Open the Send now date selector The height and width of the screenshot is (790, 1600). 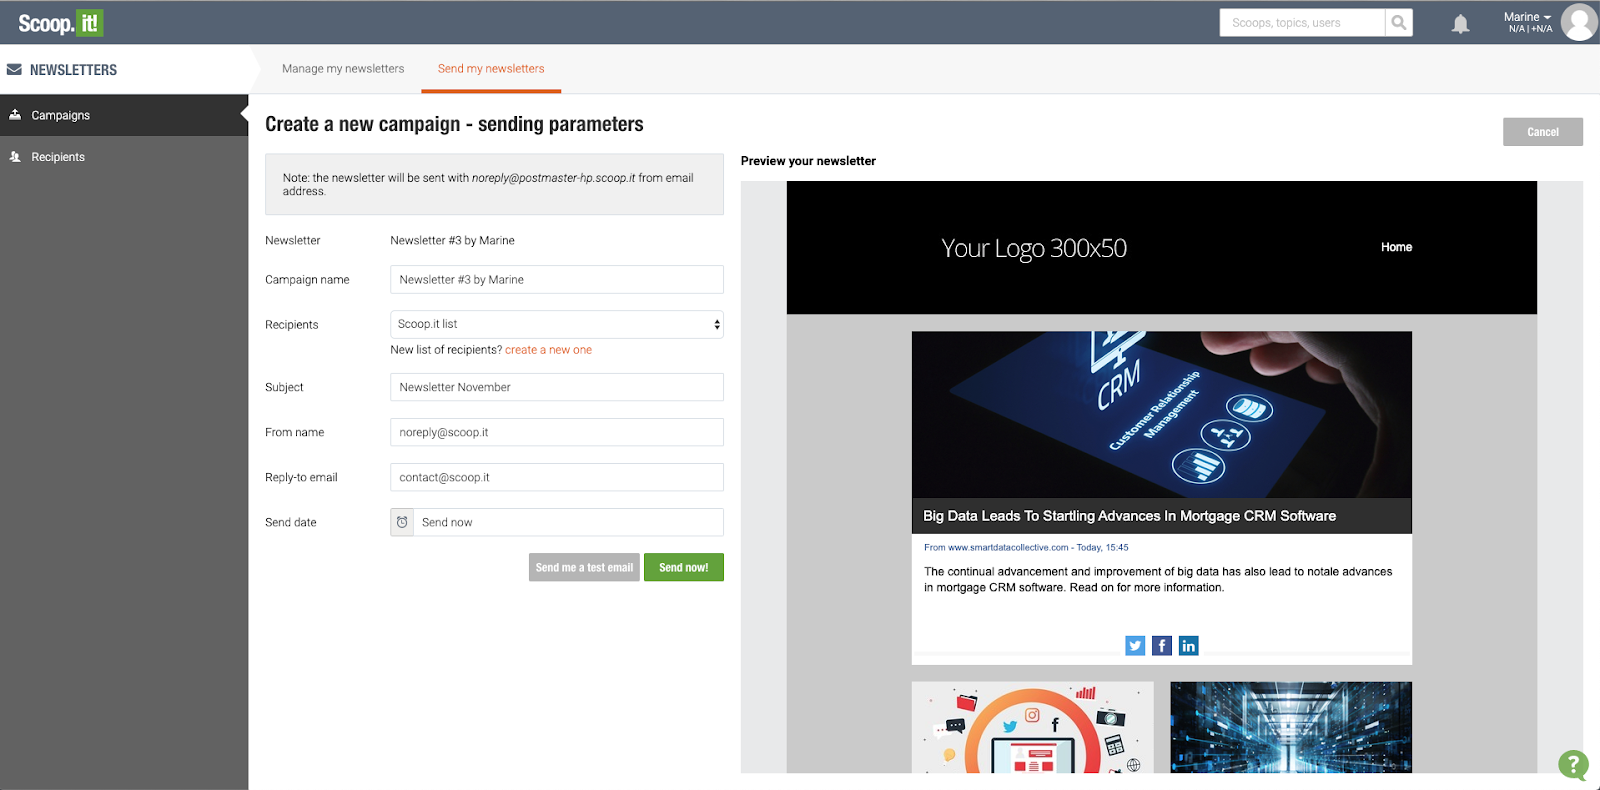tap(568, 522)
